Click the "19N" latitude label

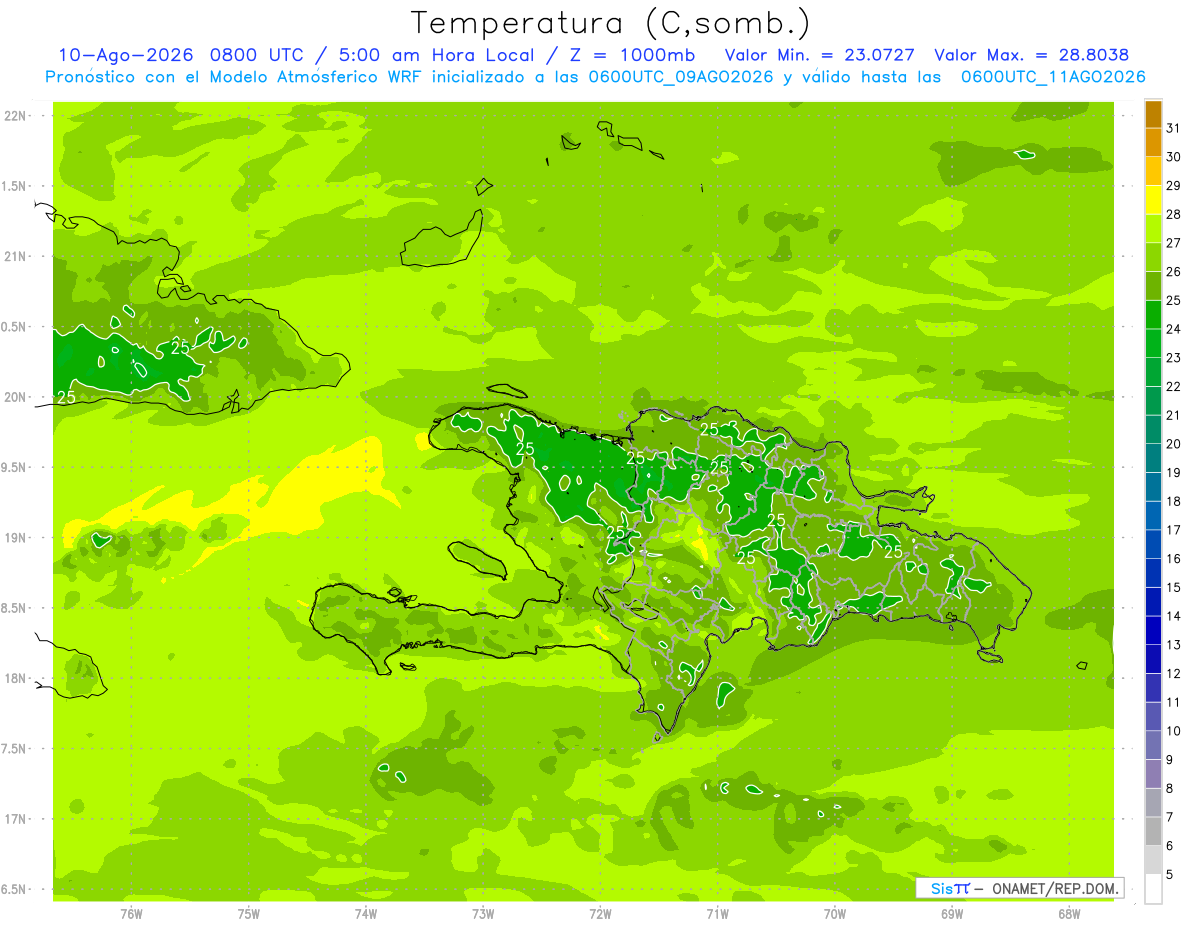pyautogui.click(x=15, y=538)
